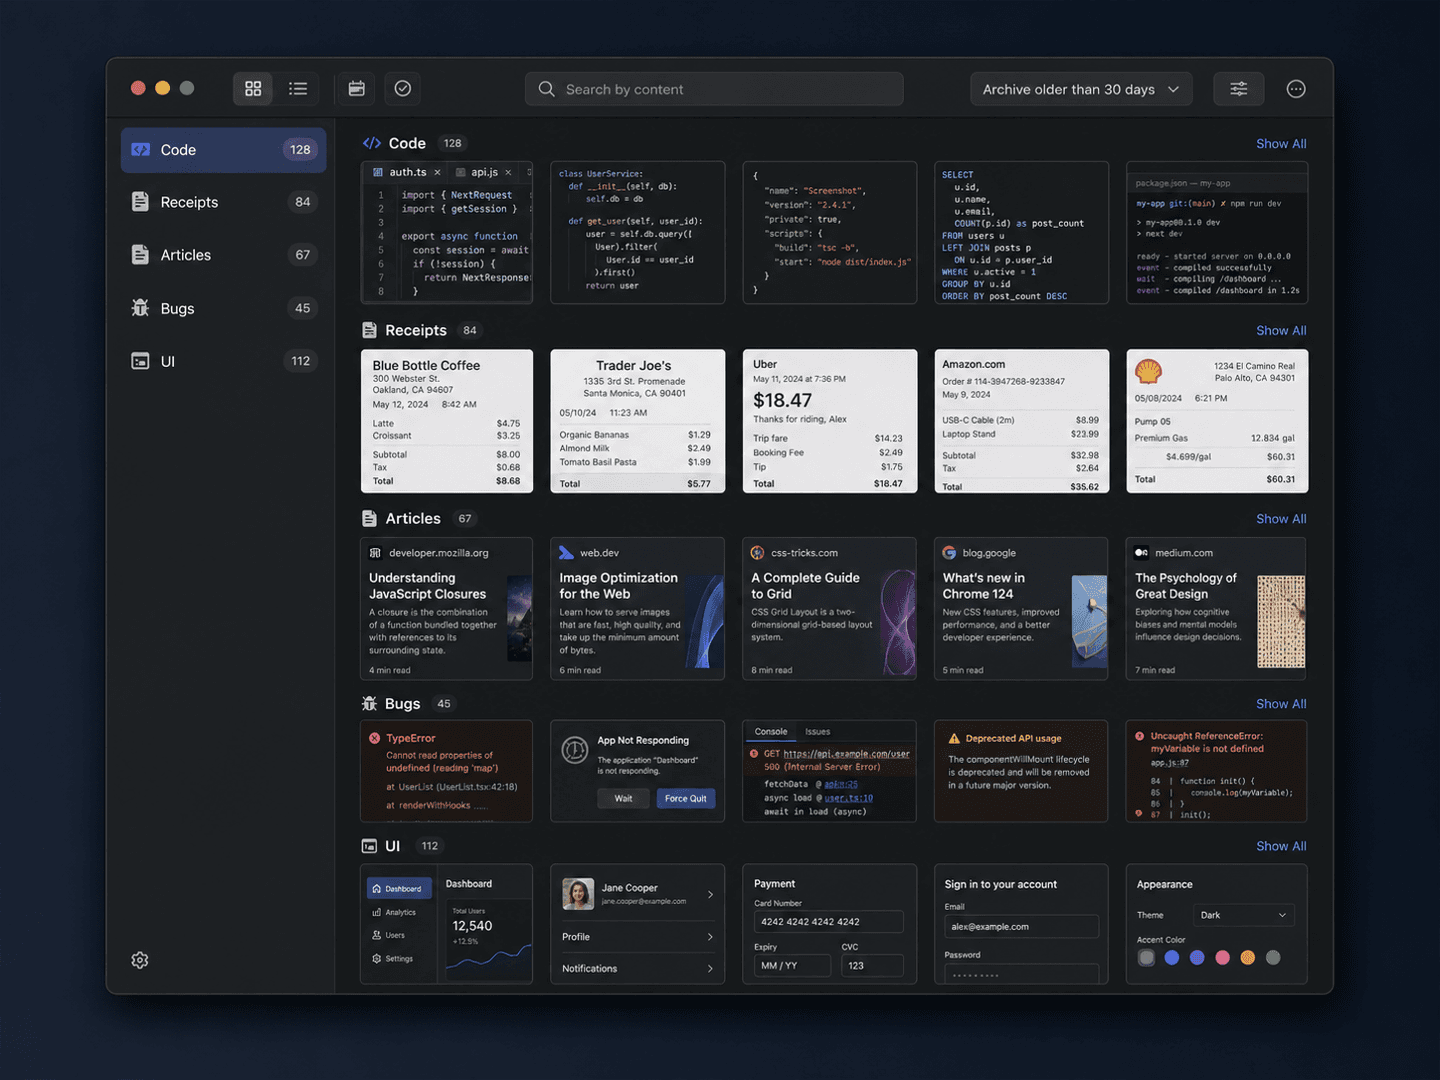Open A Complete Guide to Grid article

[x=830, y=609]
